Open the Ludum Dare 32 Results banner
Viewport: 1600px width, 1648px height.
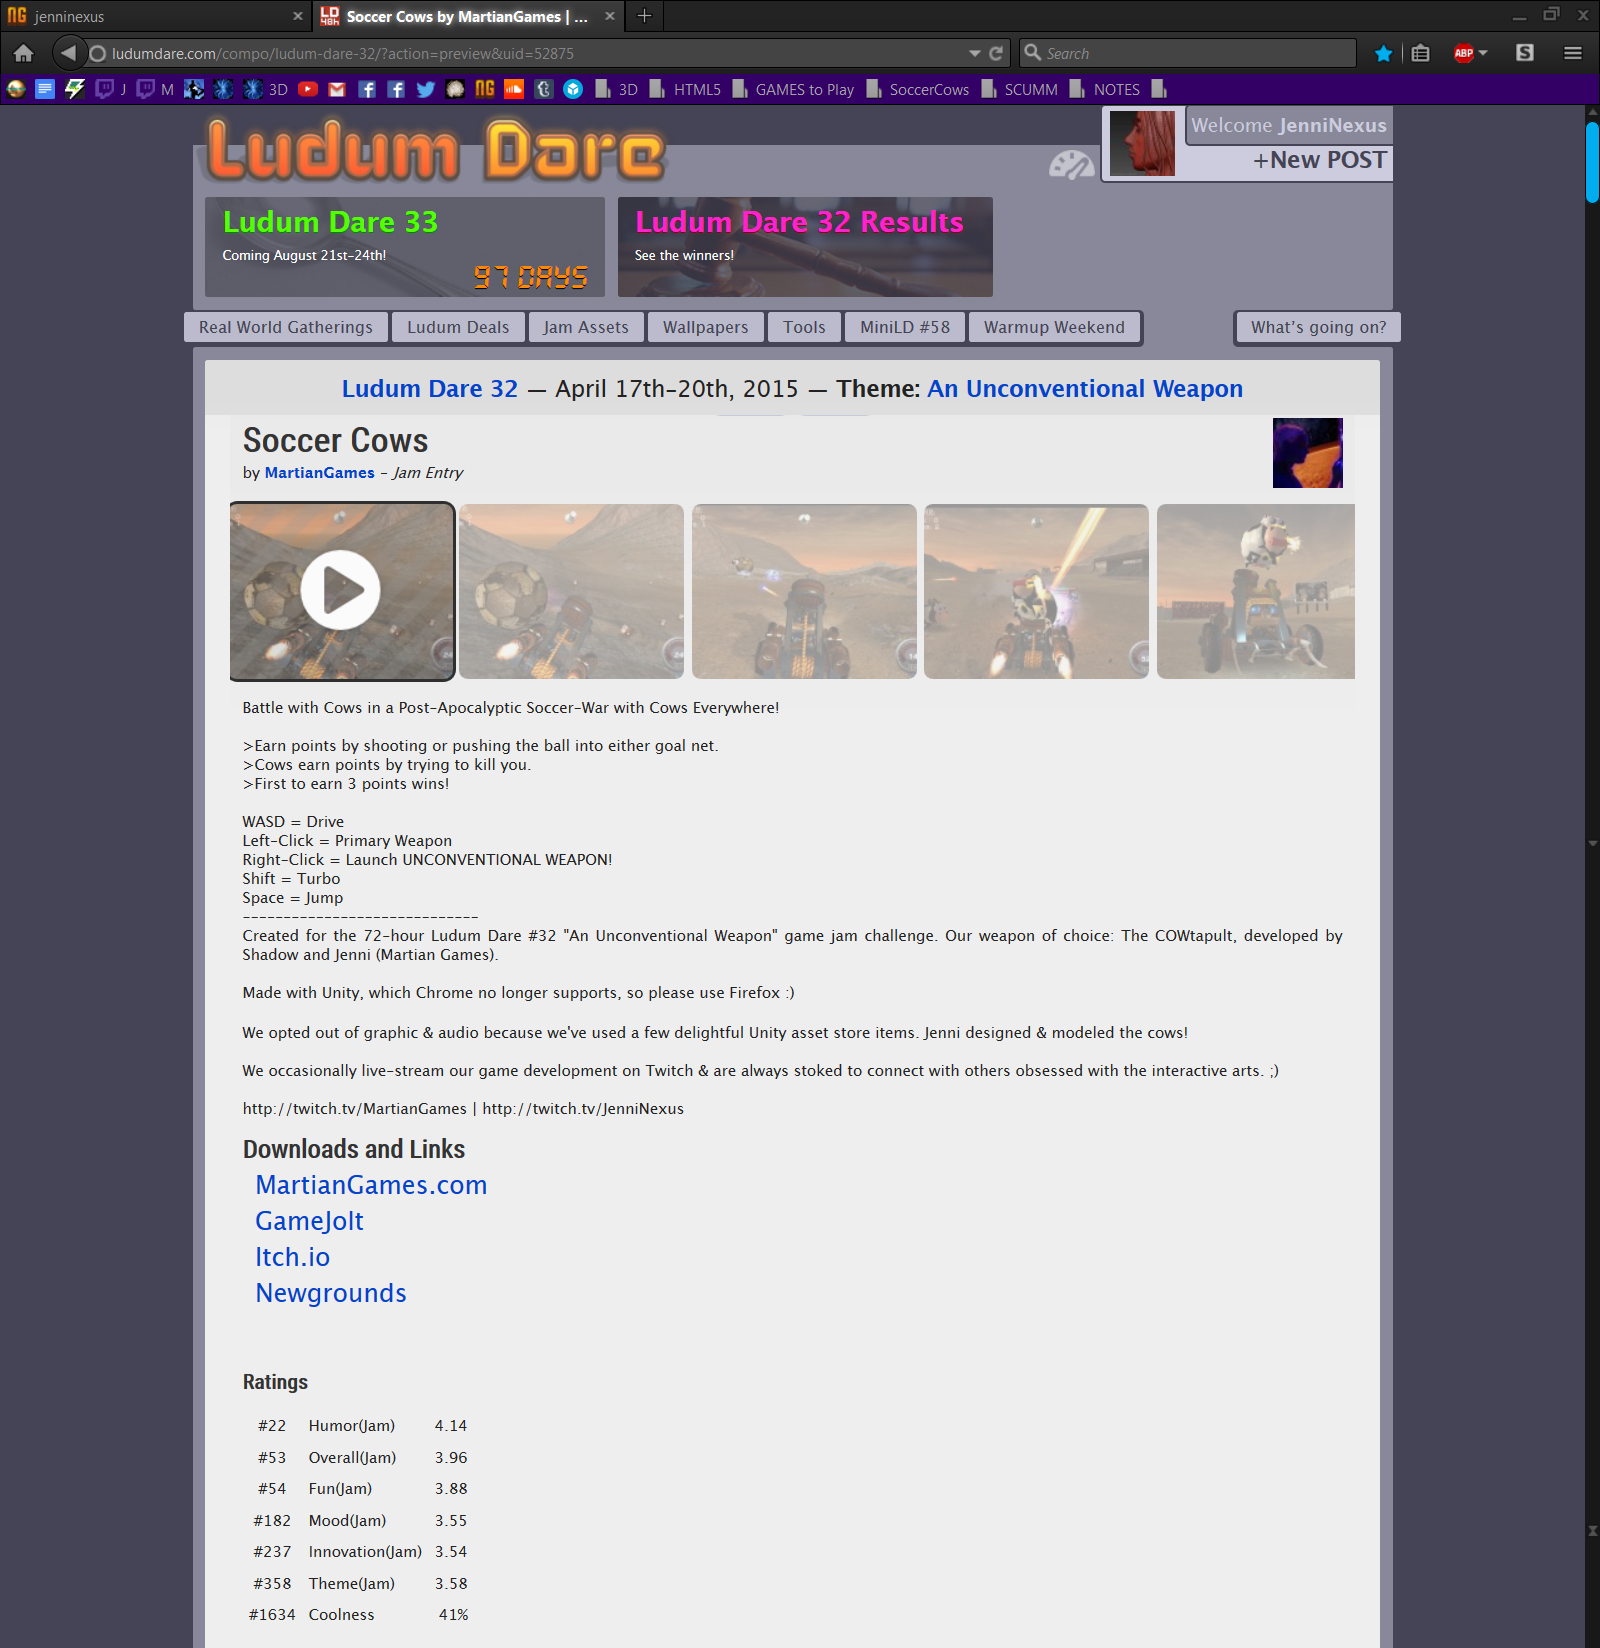[805, 247]
